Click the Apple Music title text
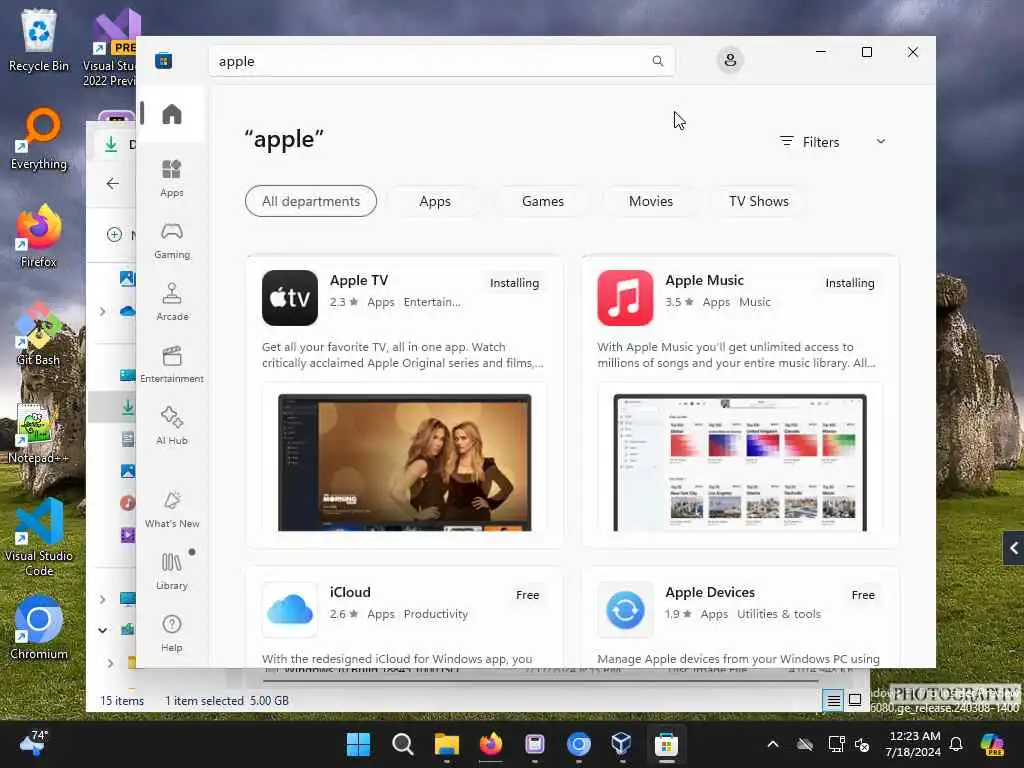The height and width of the screenshot is (768, 1024). click(x=704, y=280)
